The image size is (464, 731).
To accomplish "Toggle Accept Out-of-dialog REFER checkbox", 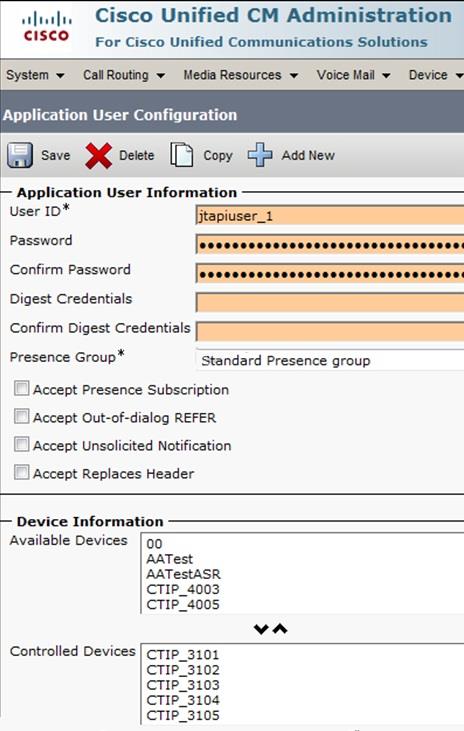I will 21,416.
